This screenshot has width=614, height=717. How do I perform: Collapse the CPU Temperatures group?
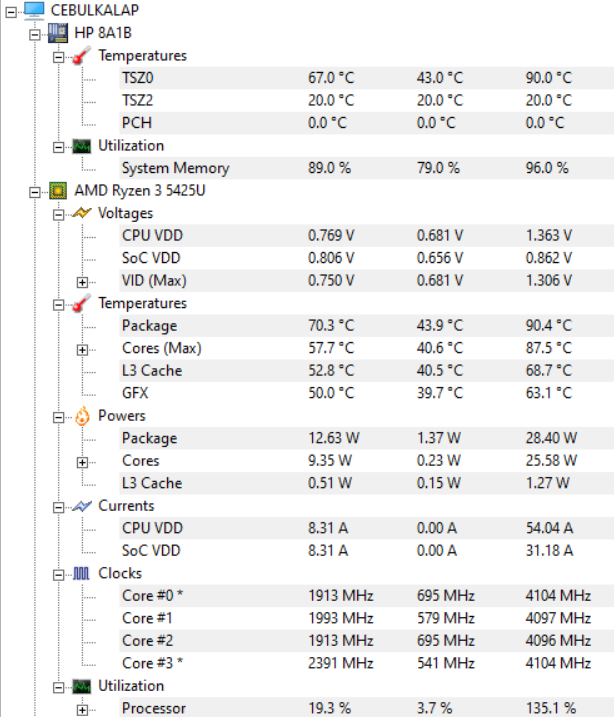(x=59, y=305)
